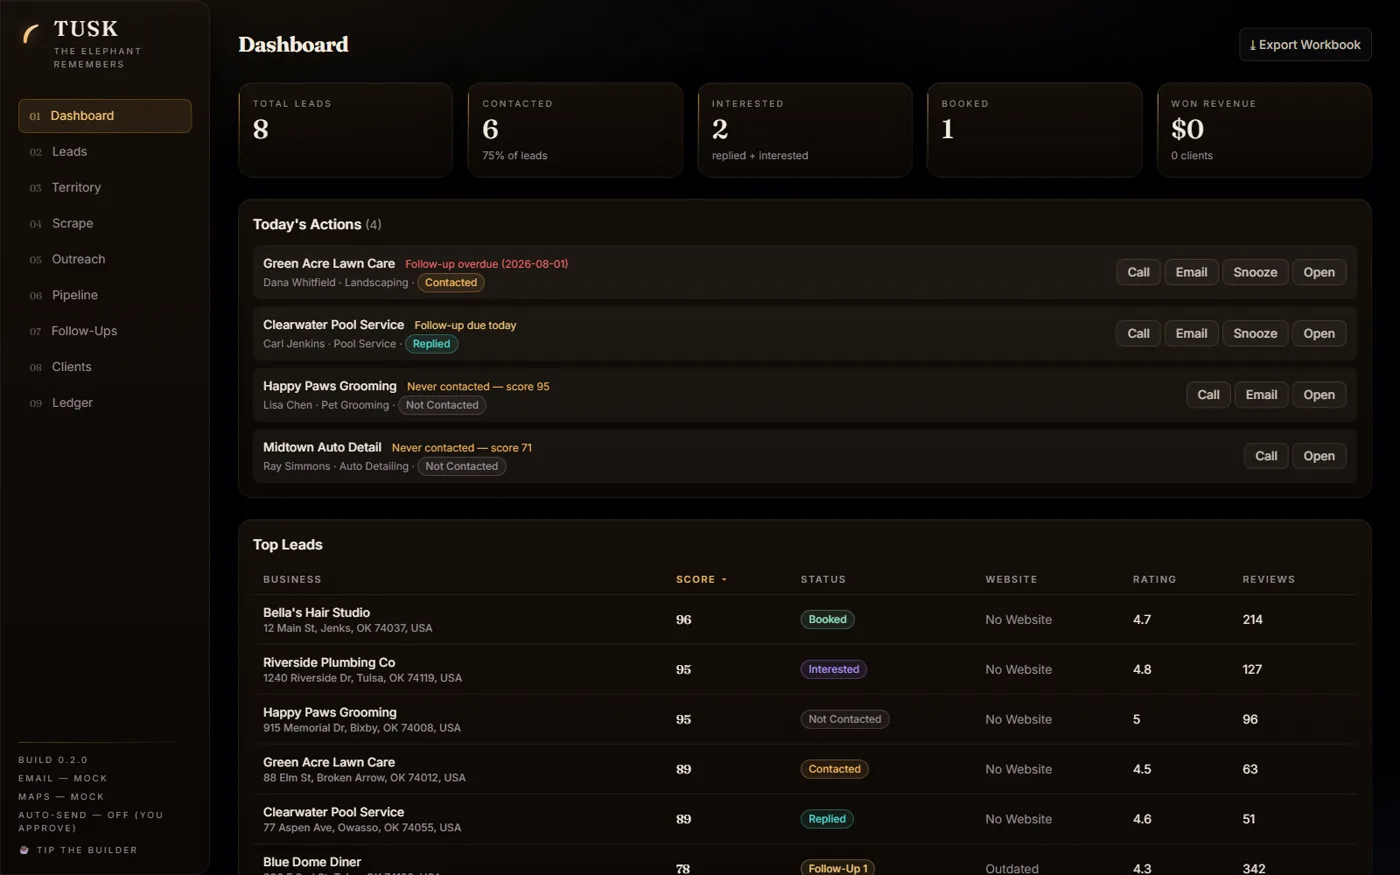
Task: Open the Ledger section
Action: [x=105, y=403]
